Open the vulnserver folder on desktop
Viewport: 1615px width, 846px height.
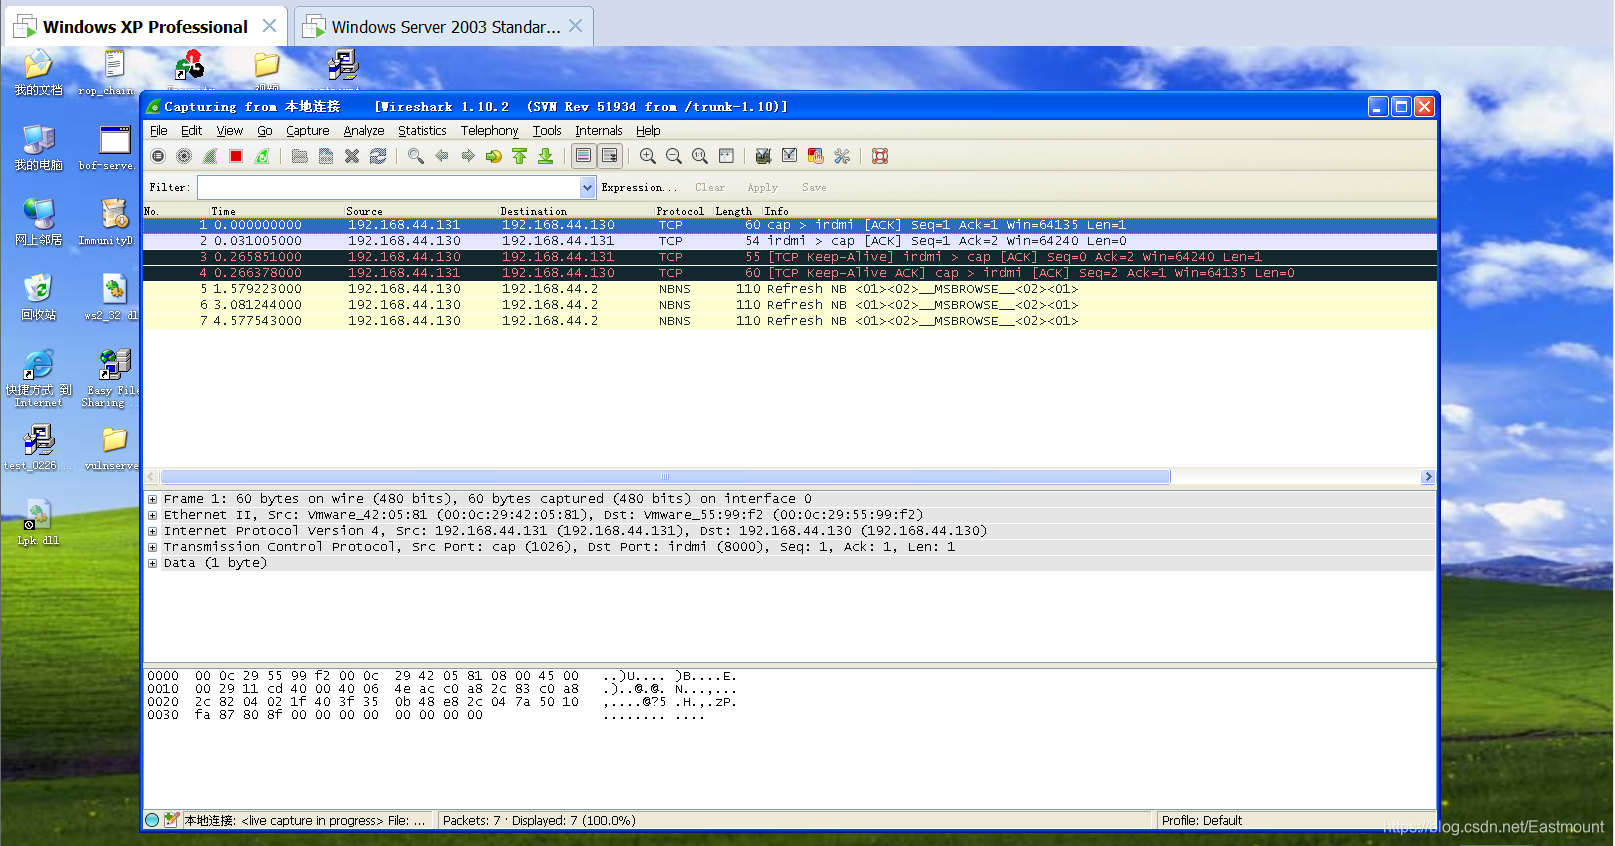click(112, 448)
